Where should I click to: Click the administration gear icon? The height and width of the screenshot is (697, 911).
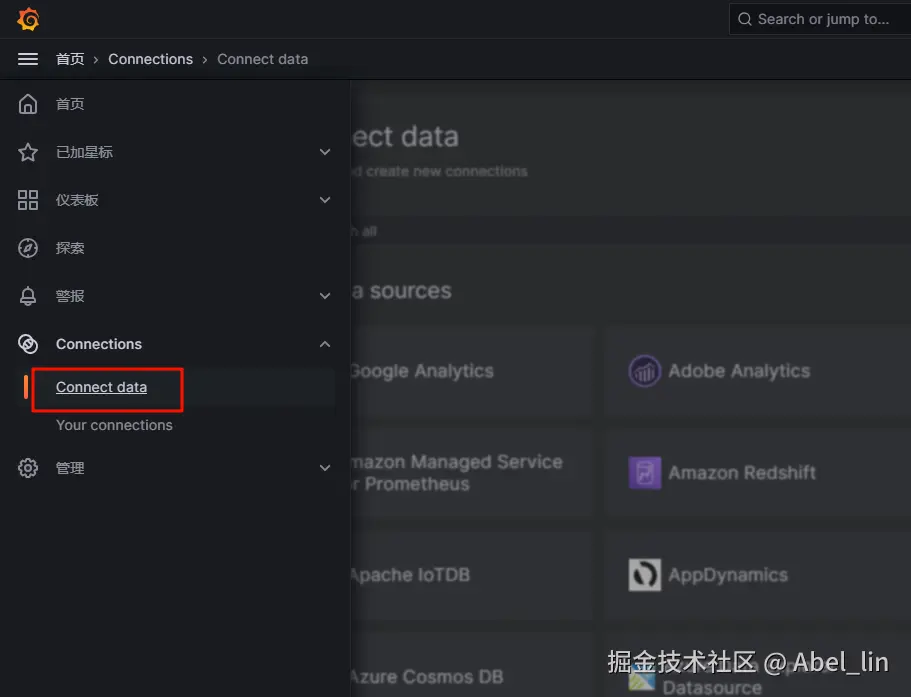28,468
